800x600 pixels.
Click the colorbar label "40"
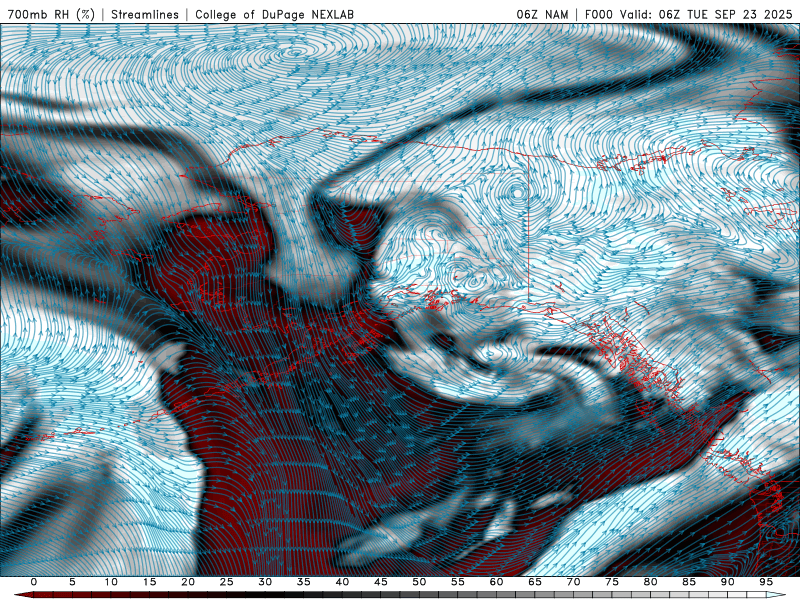[x=342, y=582]
